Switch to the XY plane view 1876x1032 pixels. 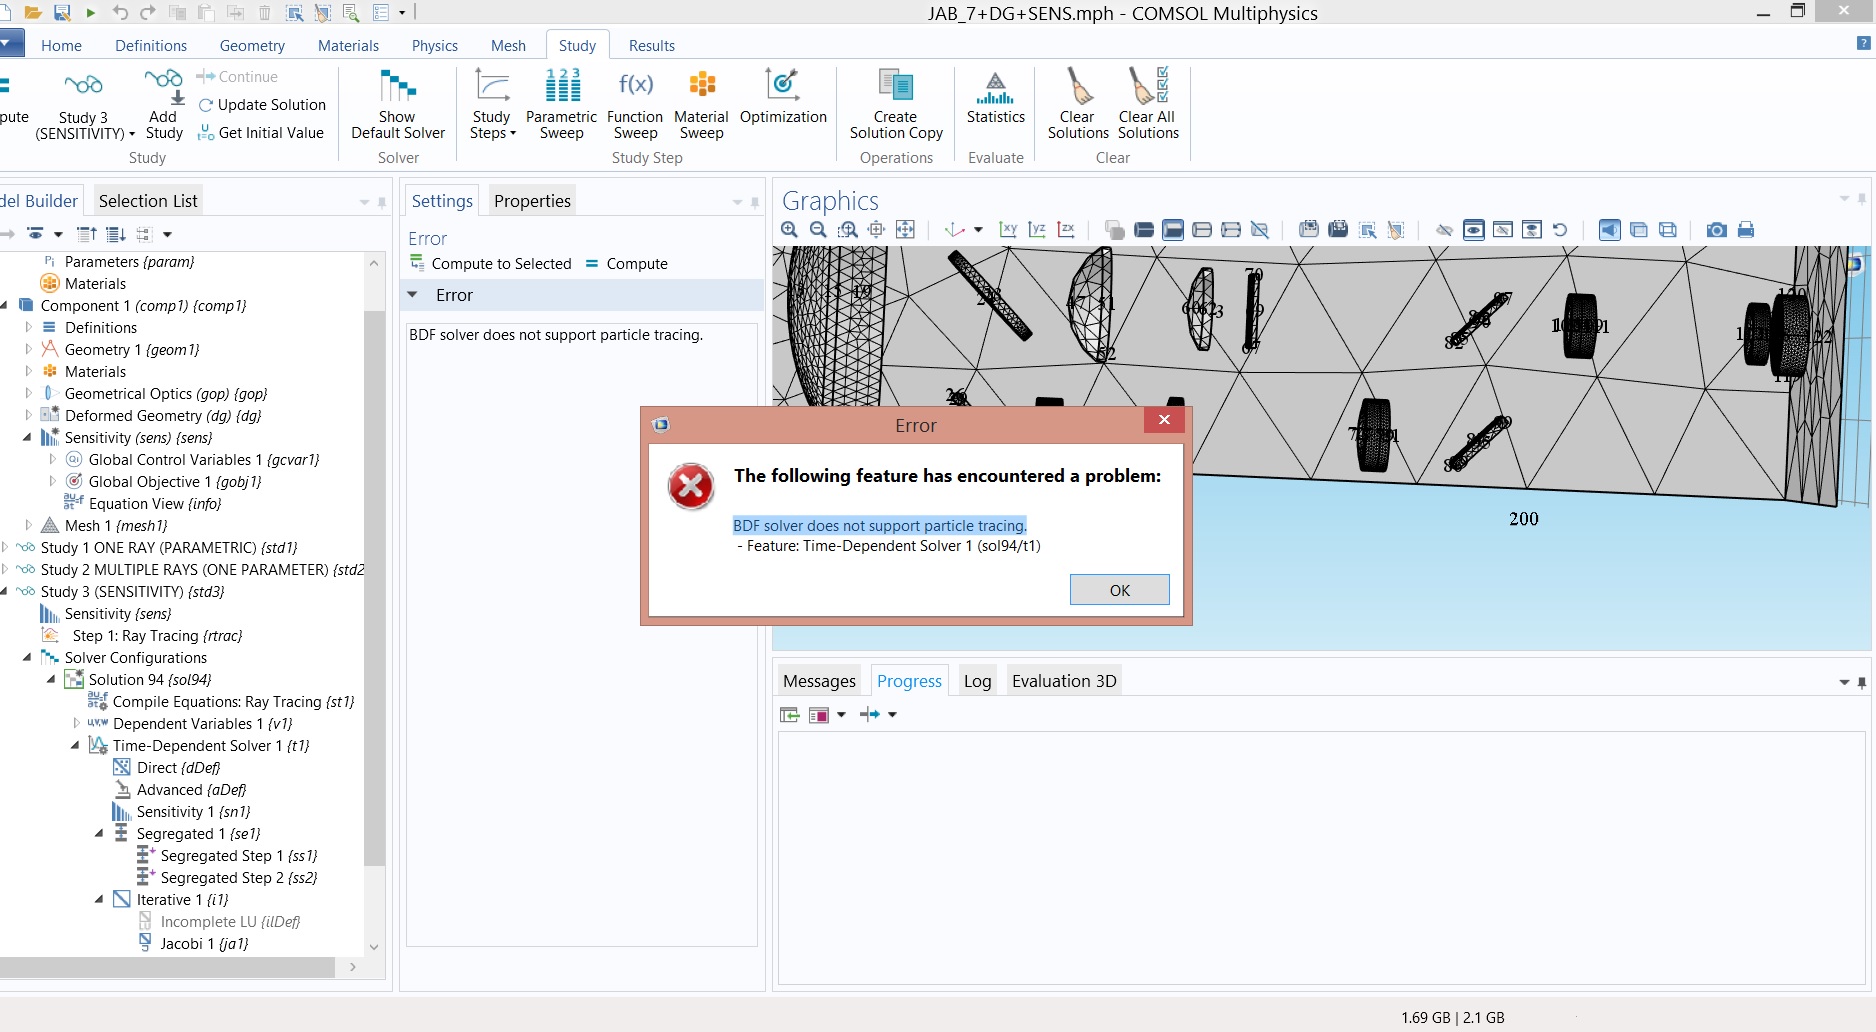coord(1008,230)
